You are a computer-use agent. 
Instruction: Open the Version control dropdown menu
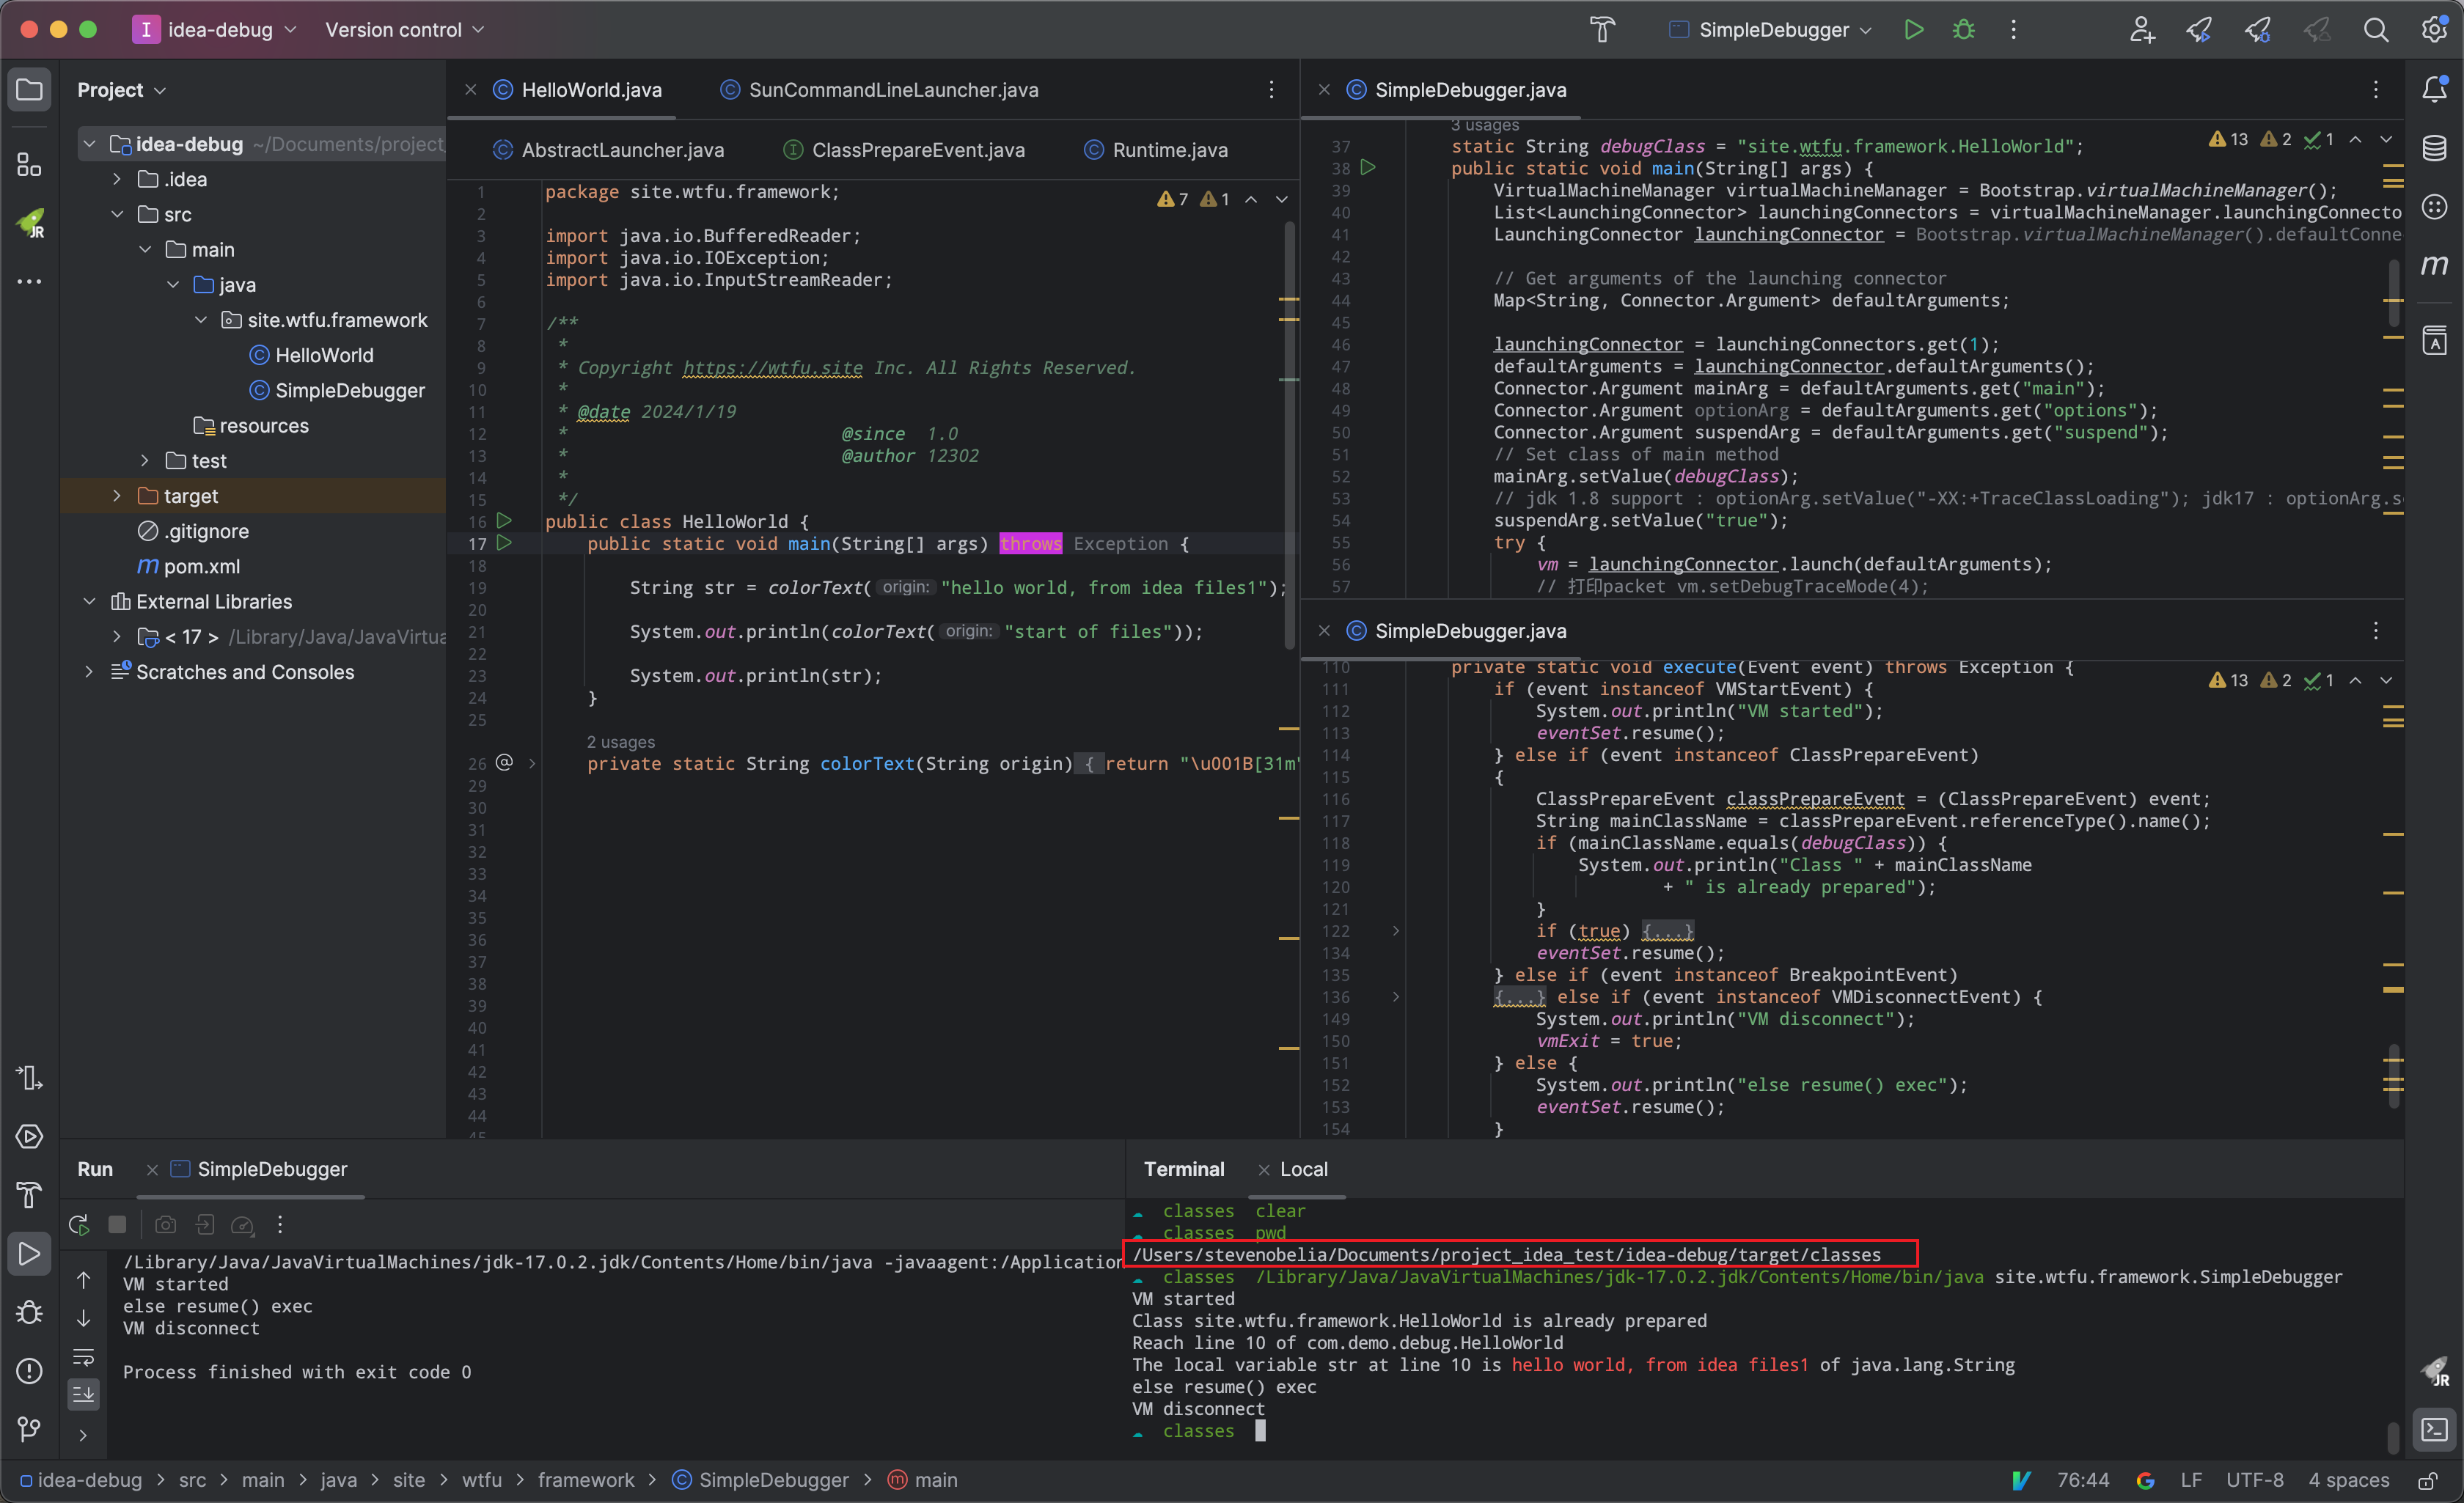[404, 30]
